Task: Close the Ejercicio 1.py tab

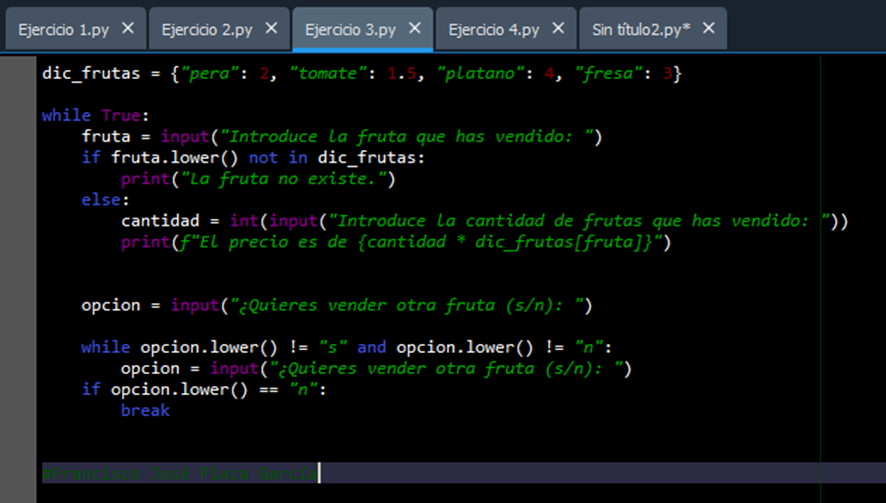Action: click(x=127, y=29)
